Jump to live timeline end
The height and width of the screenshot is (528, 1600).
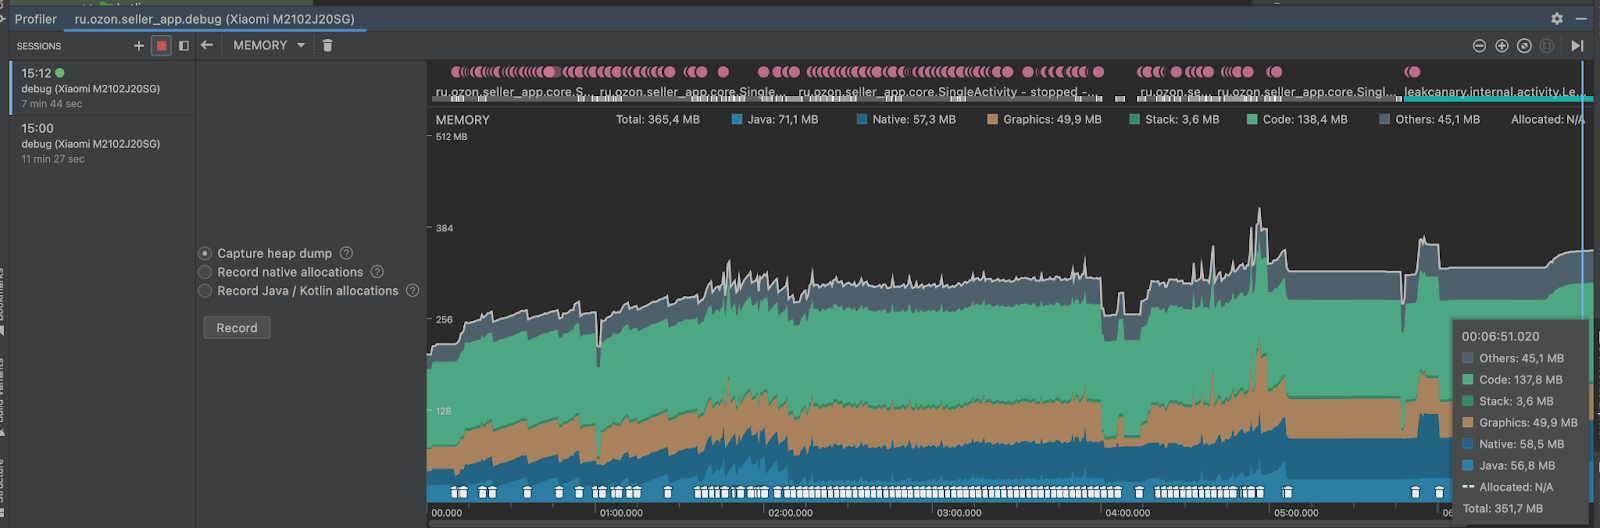[x=1577, y=46]
